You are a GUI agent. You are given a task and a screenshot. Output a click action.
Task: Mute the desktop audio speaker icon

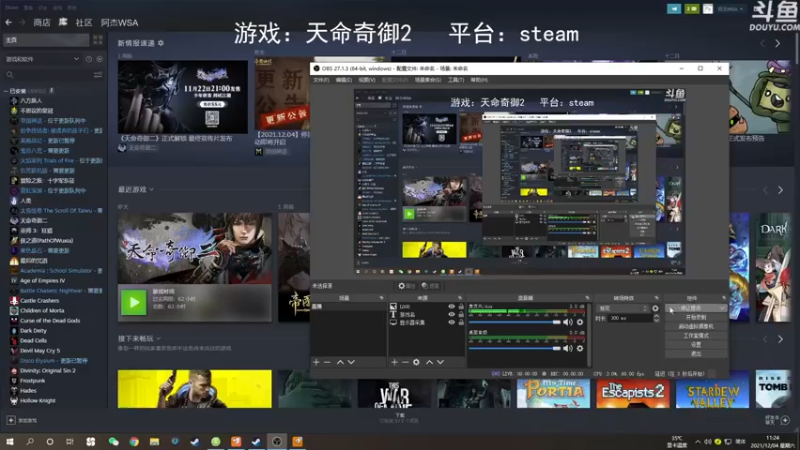coord(568,348)
